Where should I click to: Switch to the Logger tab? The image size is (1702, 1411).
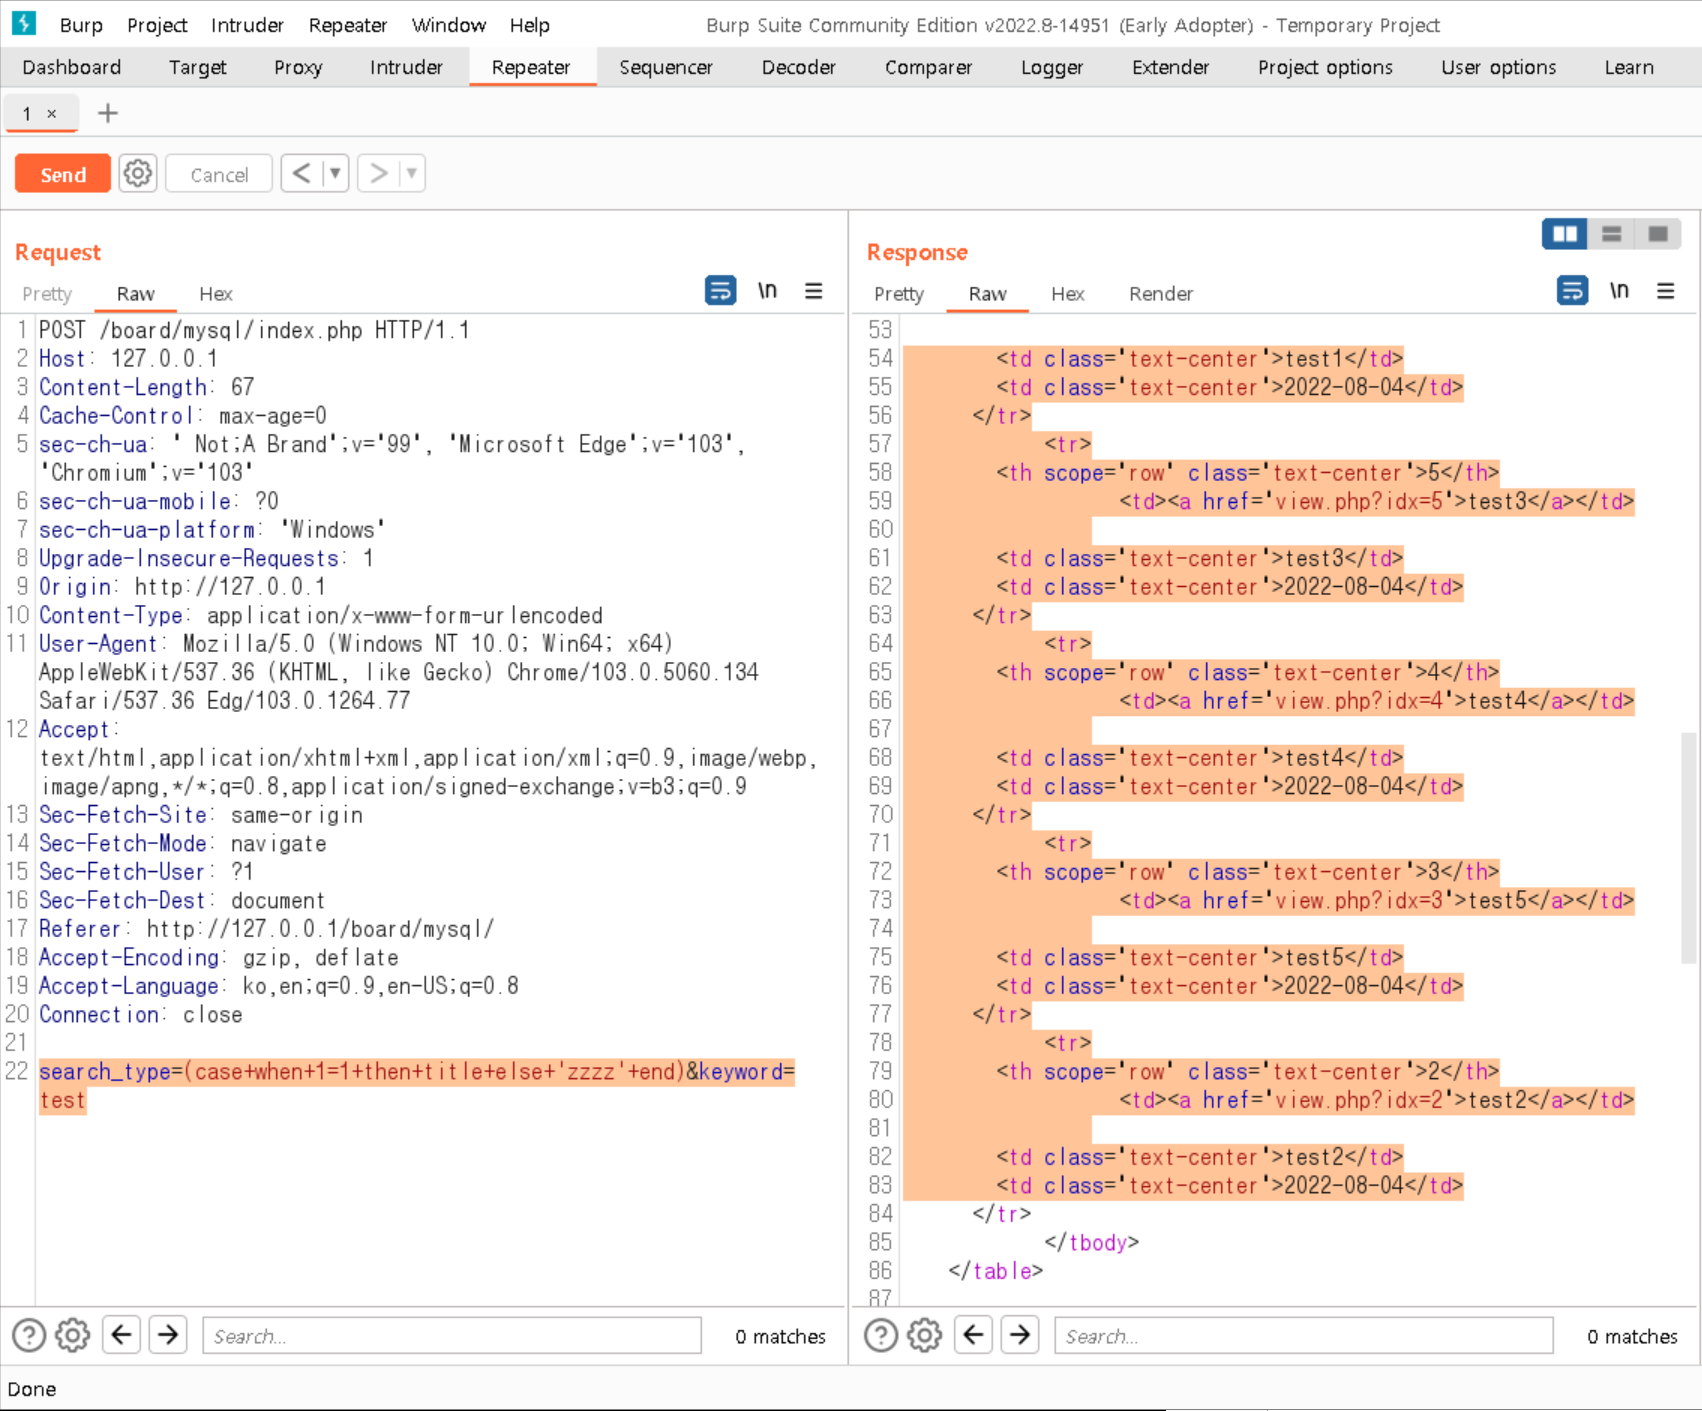pos(1052,67)
